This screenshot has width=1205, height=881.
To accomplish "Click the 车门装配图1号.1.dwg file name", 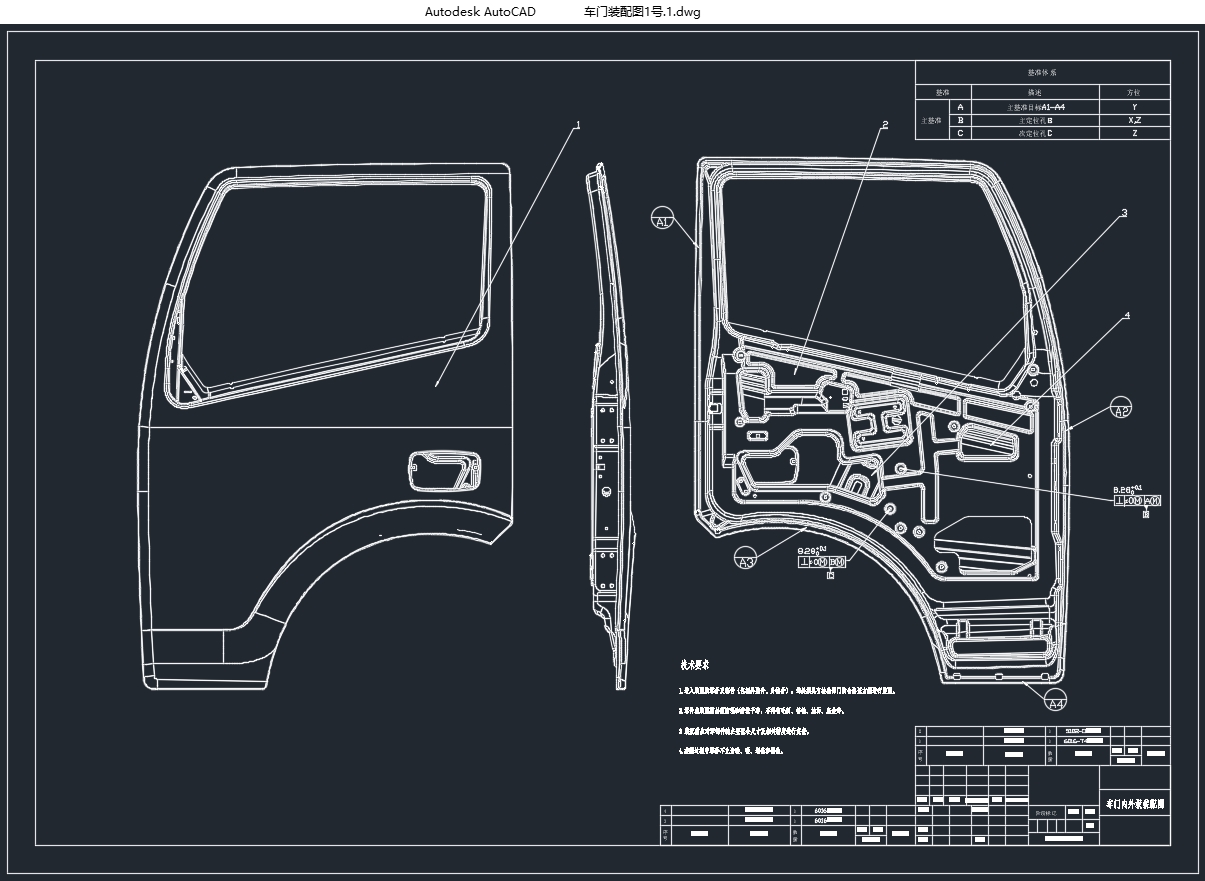I will point(641,12).
